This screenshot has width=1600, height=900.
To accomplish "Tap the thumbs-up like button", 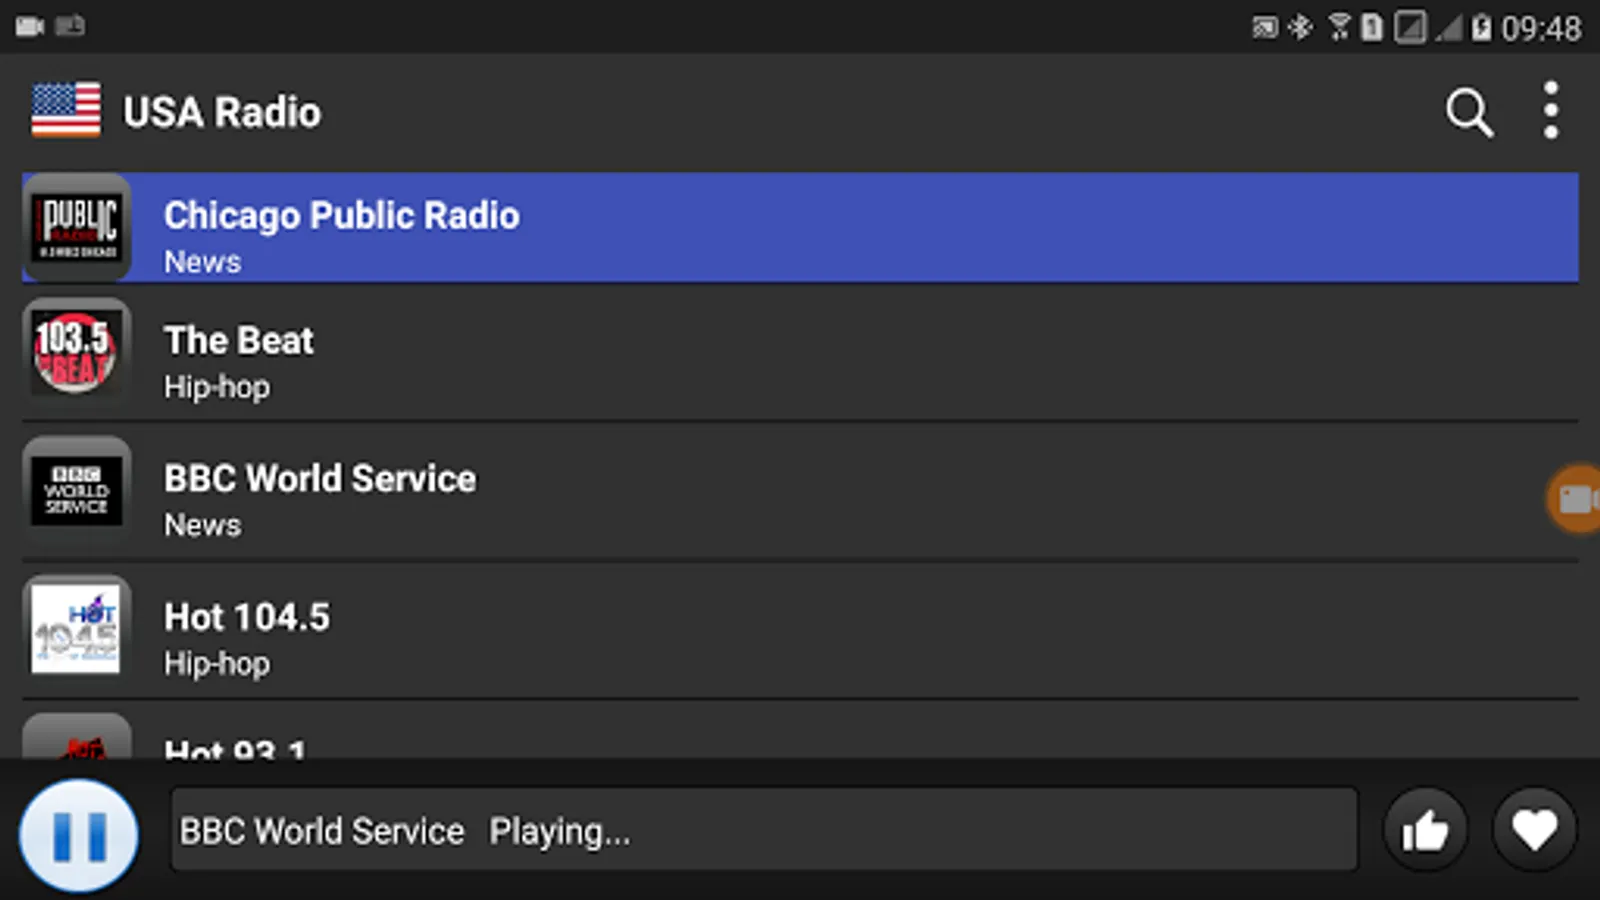I will pos(1424,830).
